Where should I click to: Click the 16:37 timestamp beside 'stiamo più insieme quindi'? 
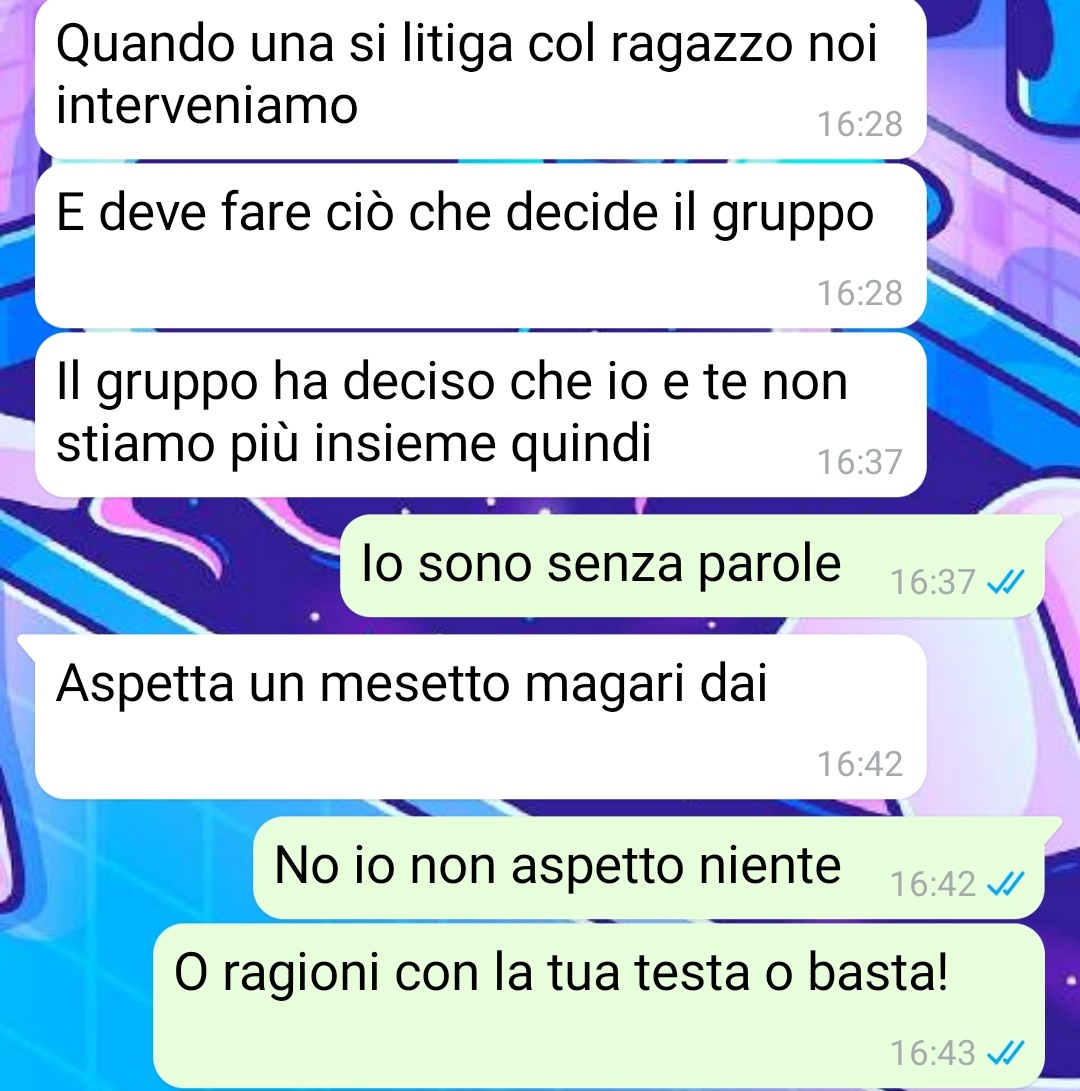pyautogui.click(x=859, y=462)
